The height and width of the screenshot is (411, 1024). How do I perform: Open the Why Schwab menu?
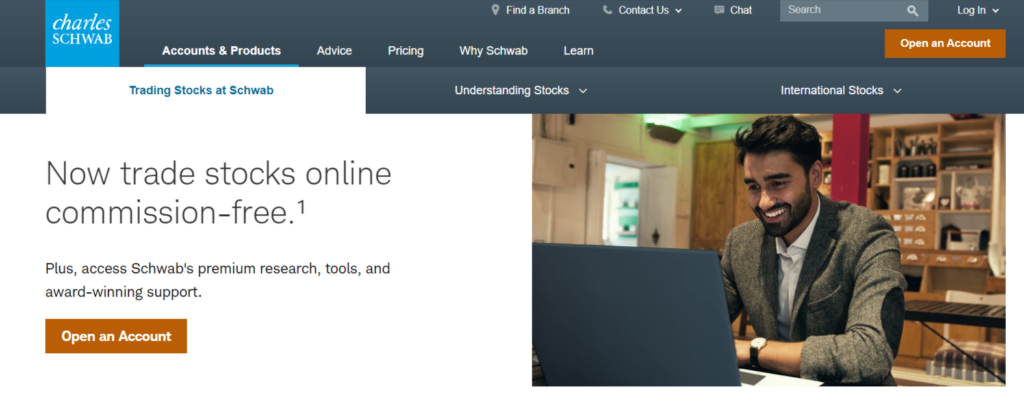pyautogui.click(x=493, y=50)
